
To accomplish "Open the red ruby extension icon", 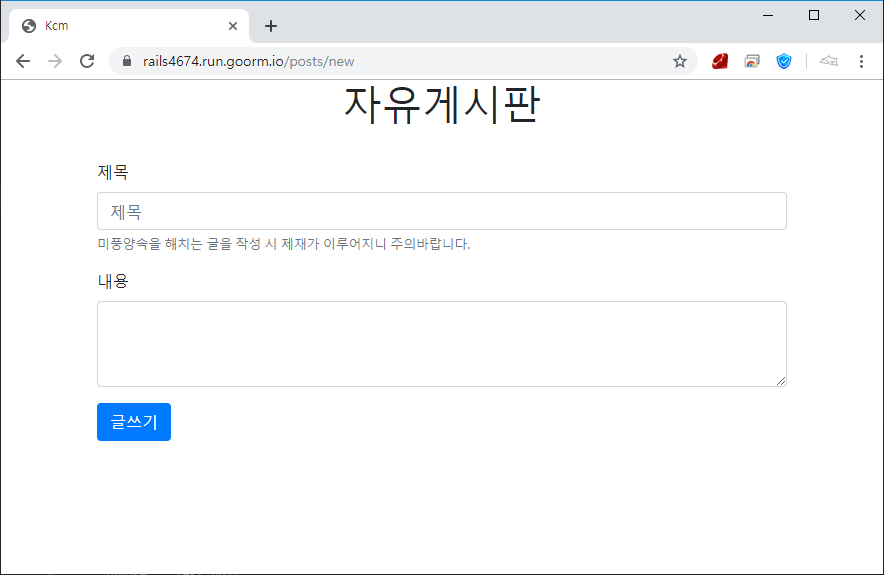I will pyautogui.click(x=720, y=61).
